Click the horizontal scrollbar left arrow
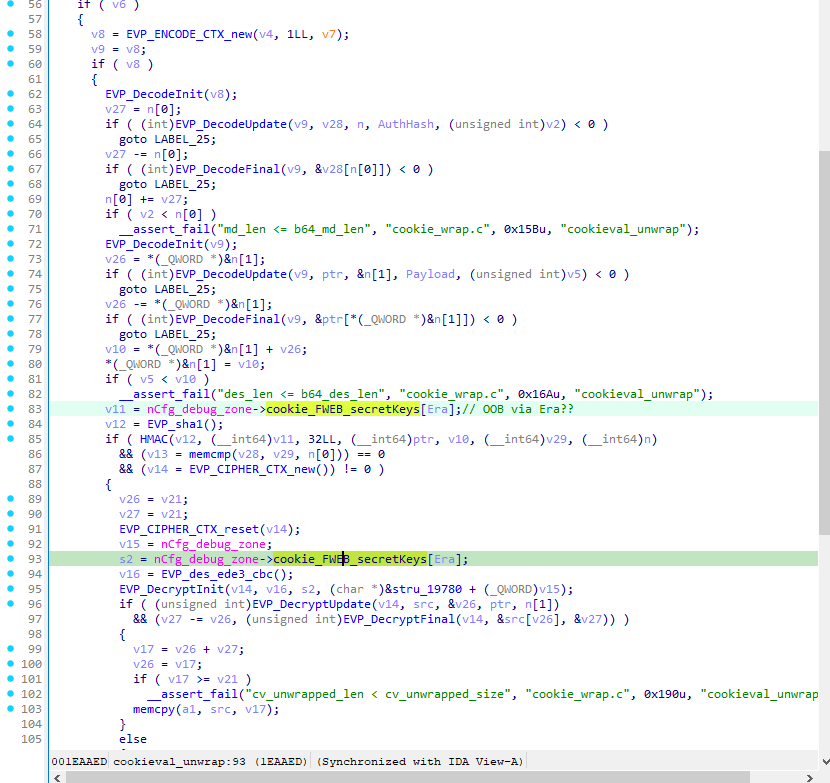The image size is (830, 783). [x=57, y=777]
